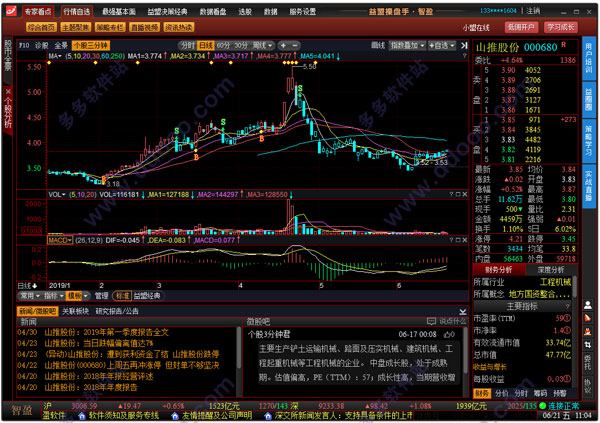The image size is (600, 423).
Task: Toggle 诊股 view
Action: click(42, 46)
